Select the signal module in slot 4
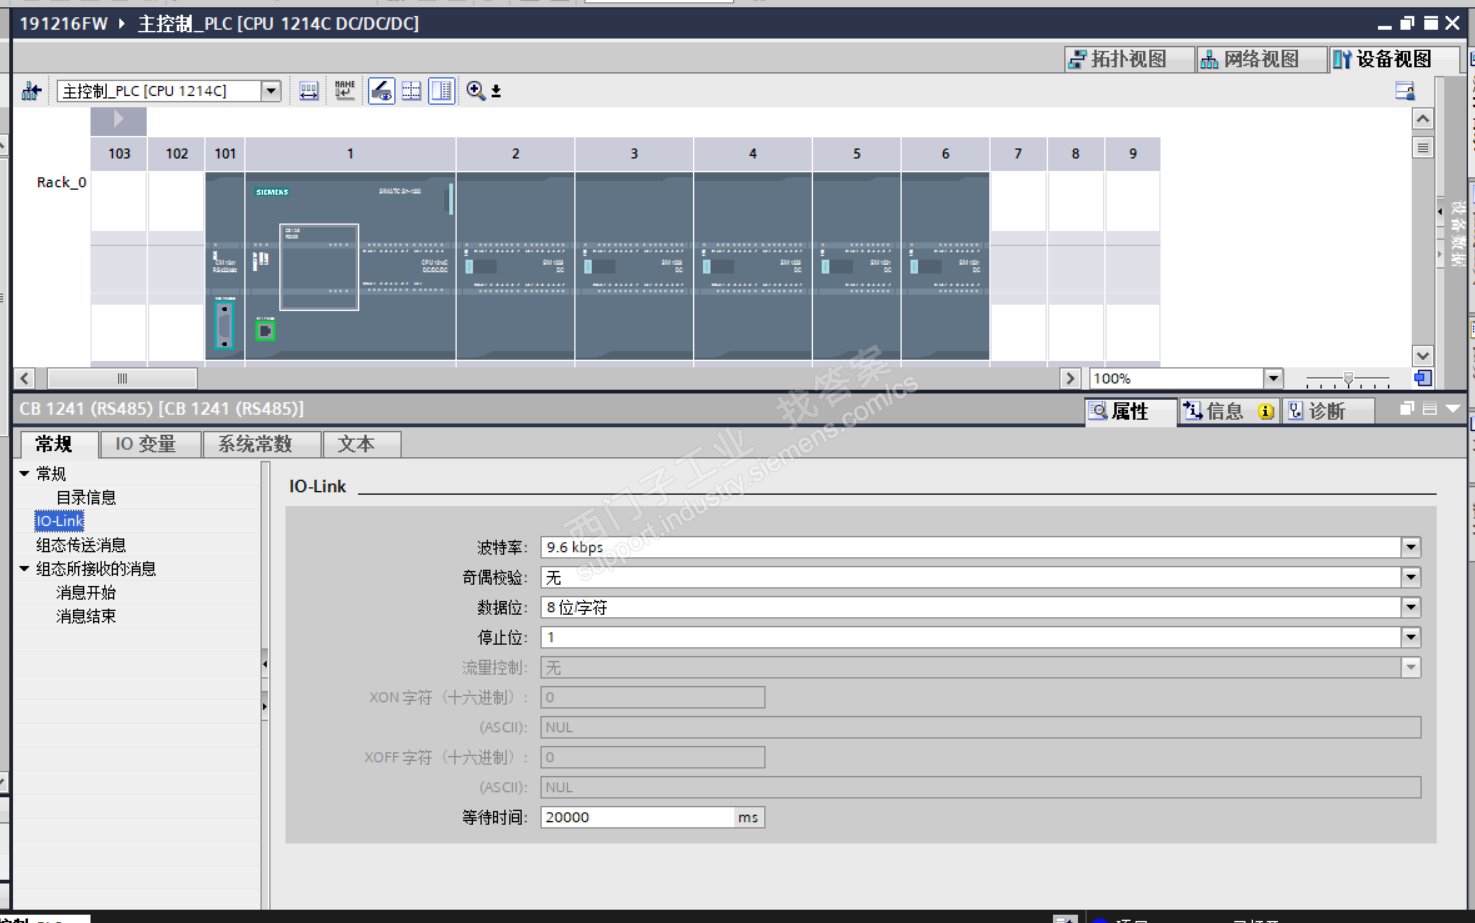This screenshot has height=923, width=1475. click(x=753, y=266)
